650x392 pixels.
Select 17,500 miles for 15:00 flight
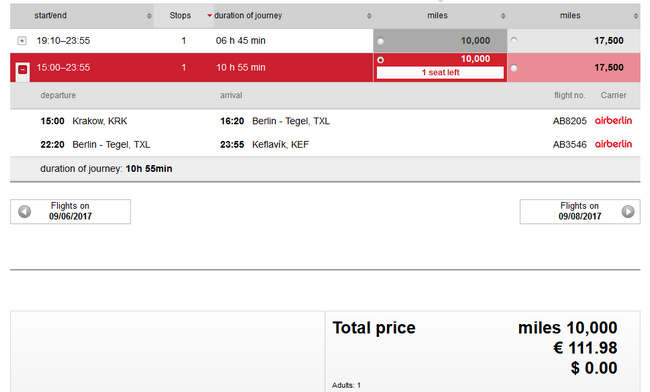[x=514, y=68]
